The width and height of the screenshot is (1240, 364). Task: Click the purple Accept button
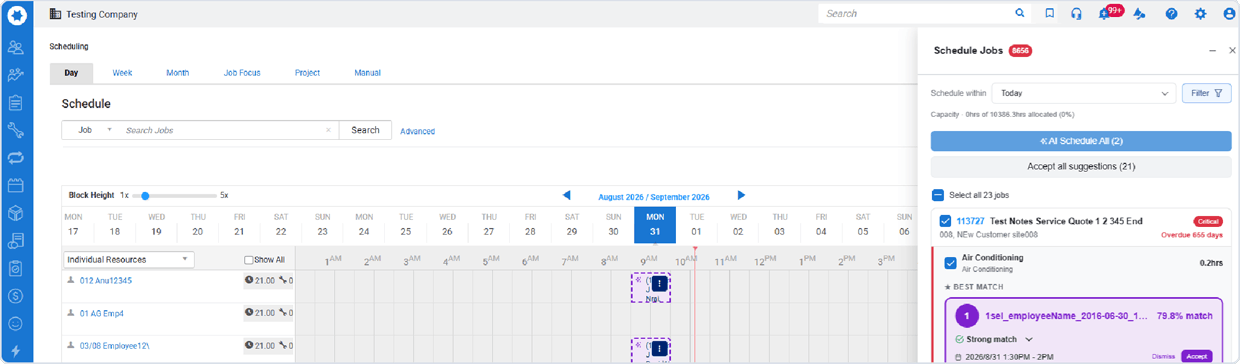click(1196, 356)
